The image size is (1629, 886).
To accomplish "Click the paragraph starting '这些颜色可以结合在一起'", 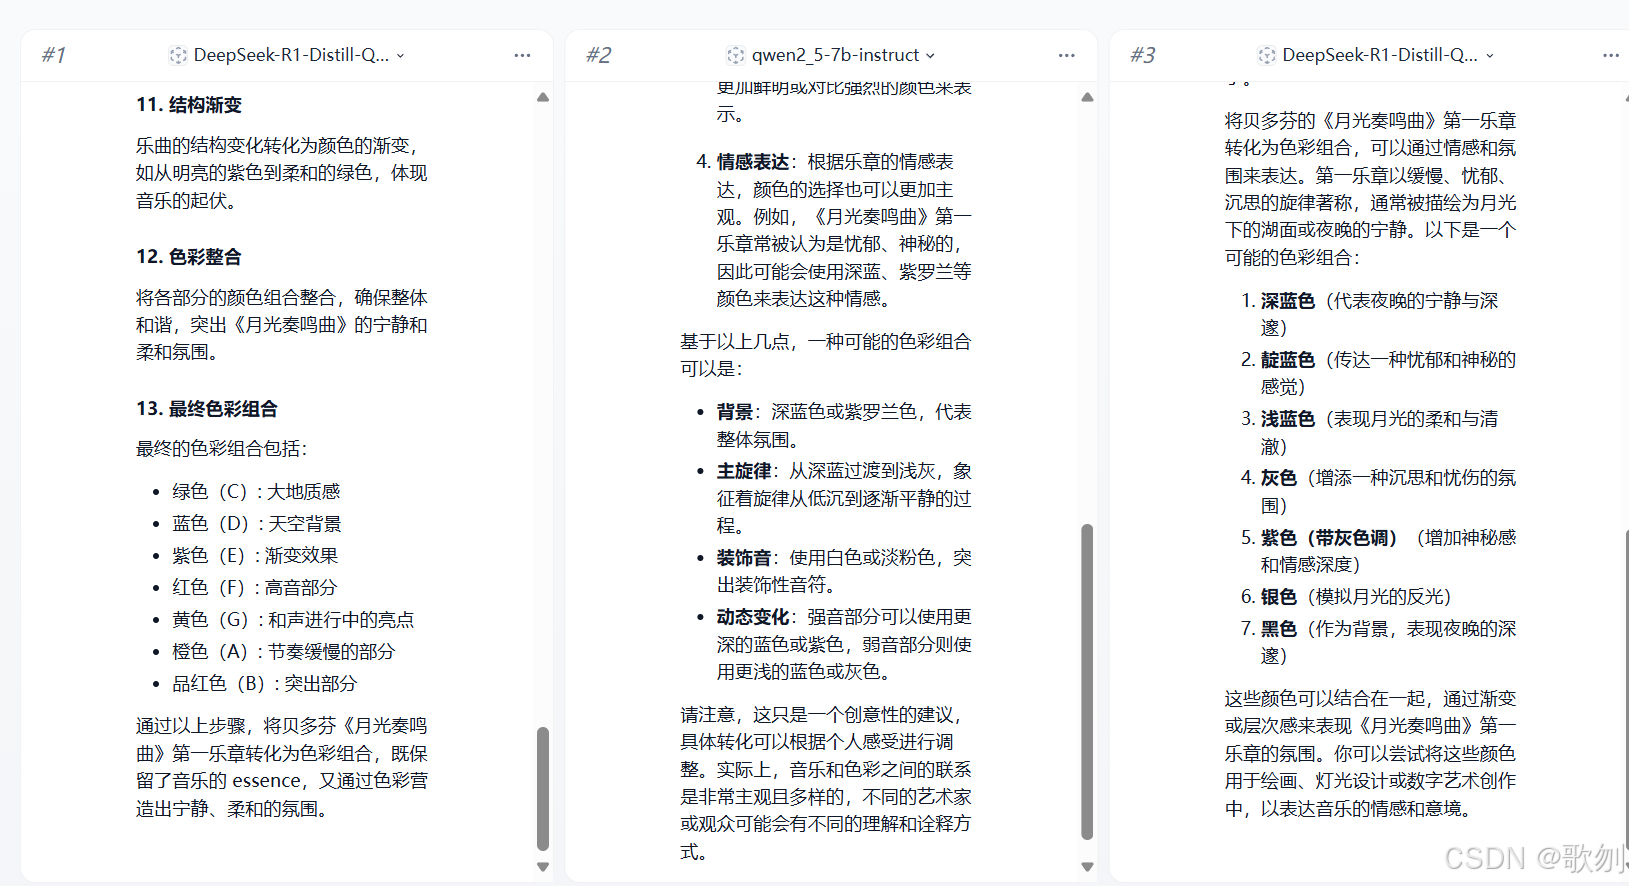I will [1370, 753].
